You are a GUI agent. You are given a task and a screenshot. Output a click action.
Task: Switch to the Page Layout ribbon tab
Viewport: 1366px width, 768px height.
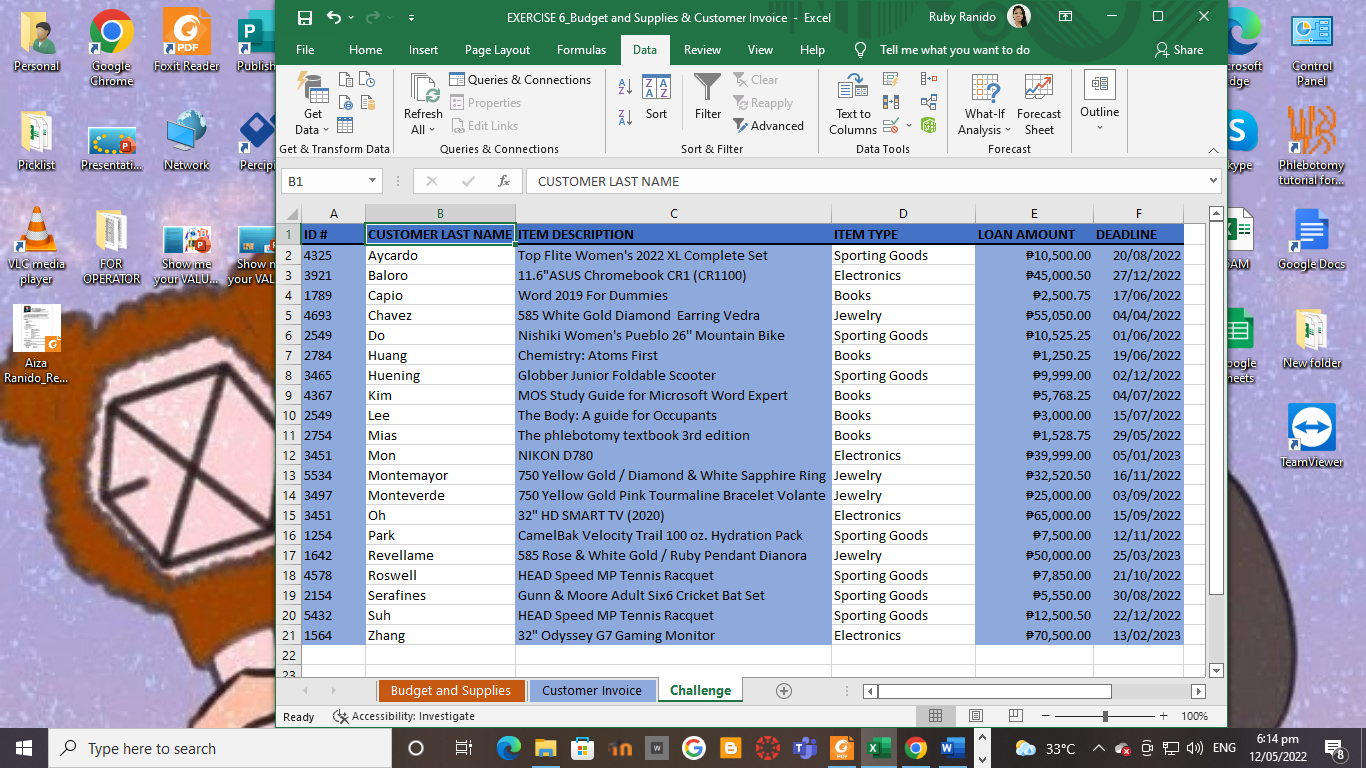[497, 50]
